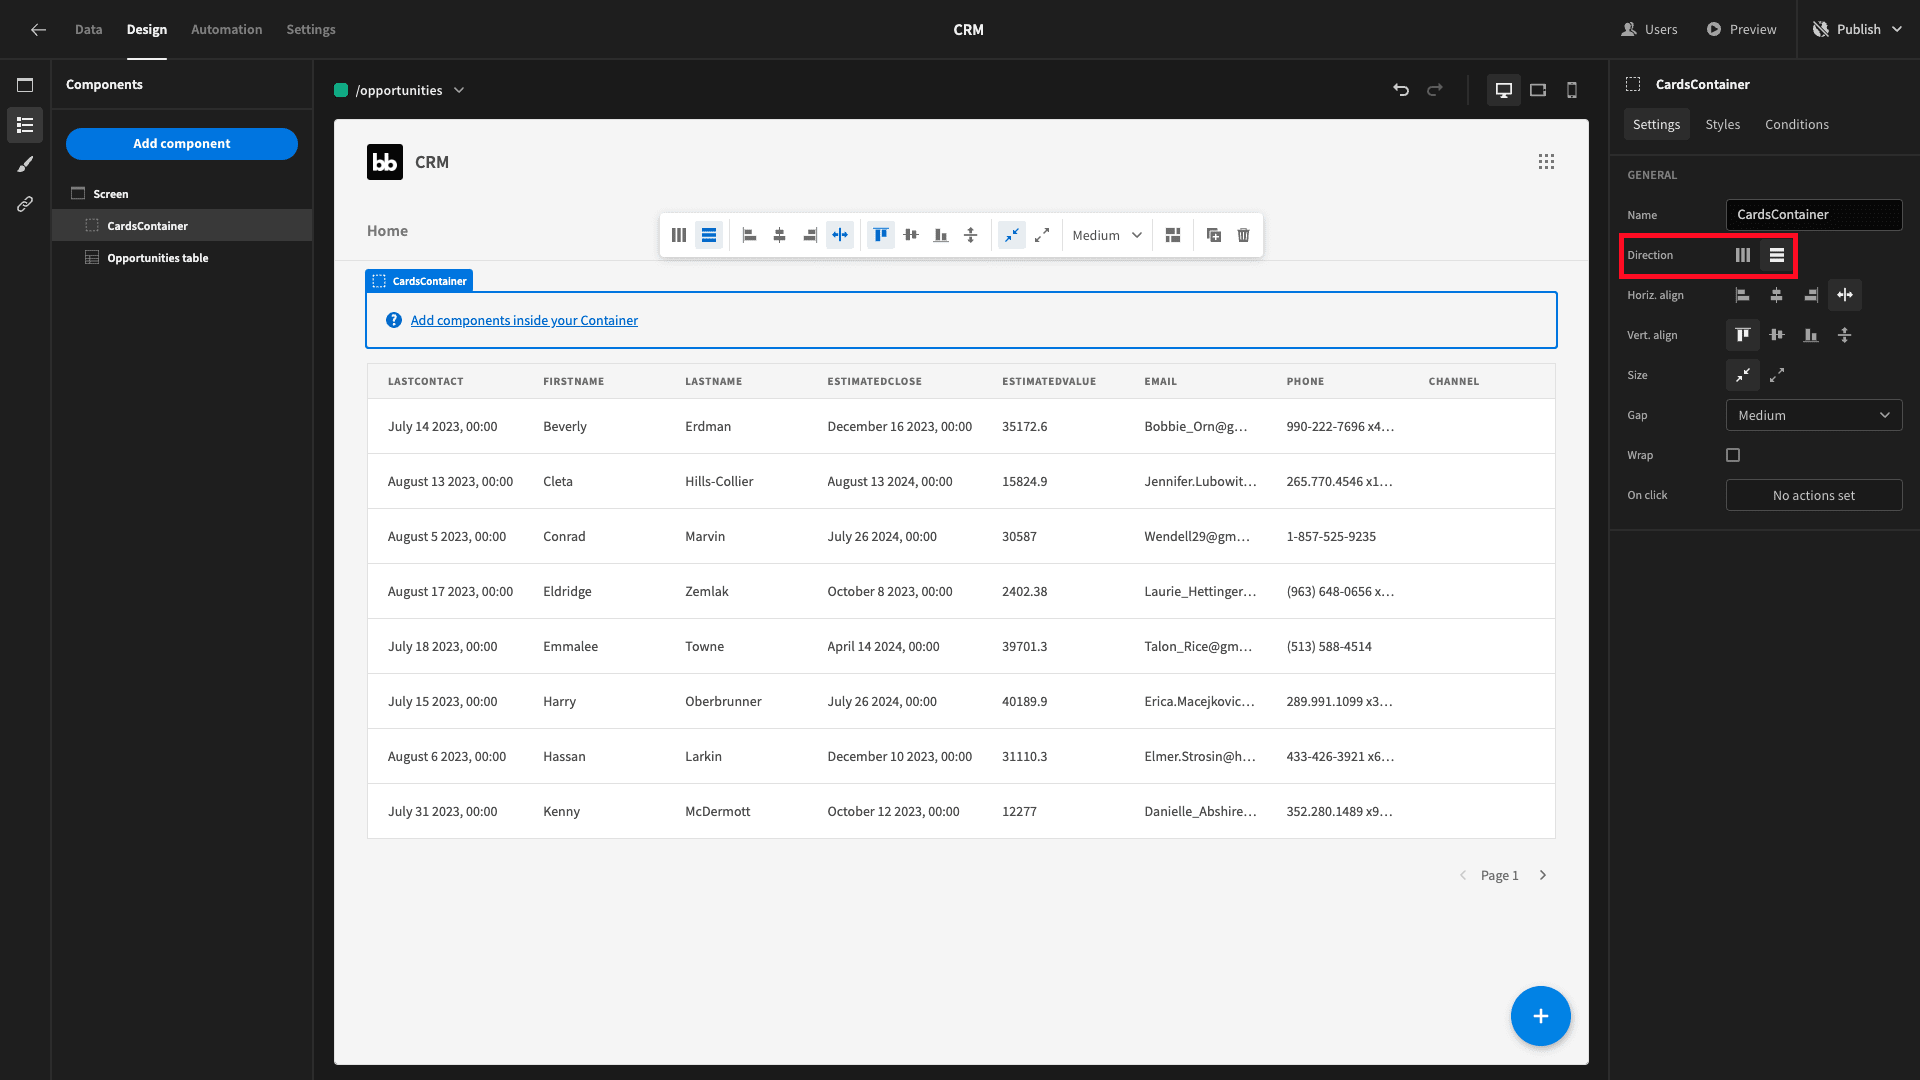Image resolution: width=1920 pixels, height=1080 pixels.
Task: Set Vert. align to middle in panel
Action: pos(1777,335)
